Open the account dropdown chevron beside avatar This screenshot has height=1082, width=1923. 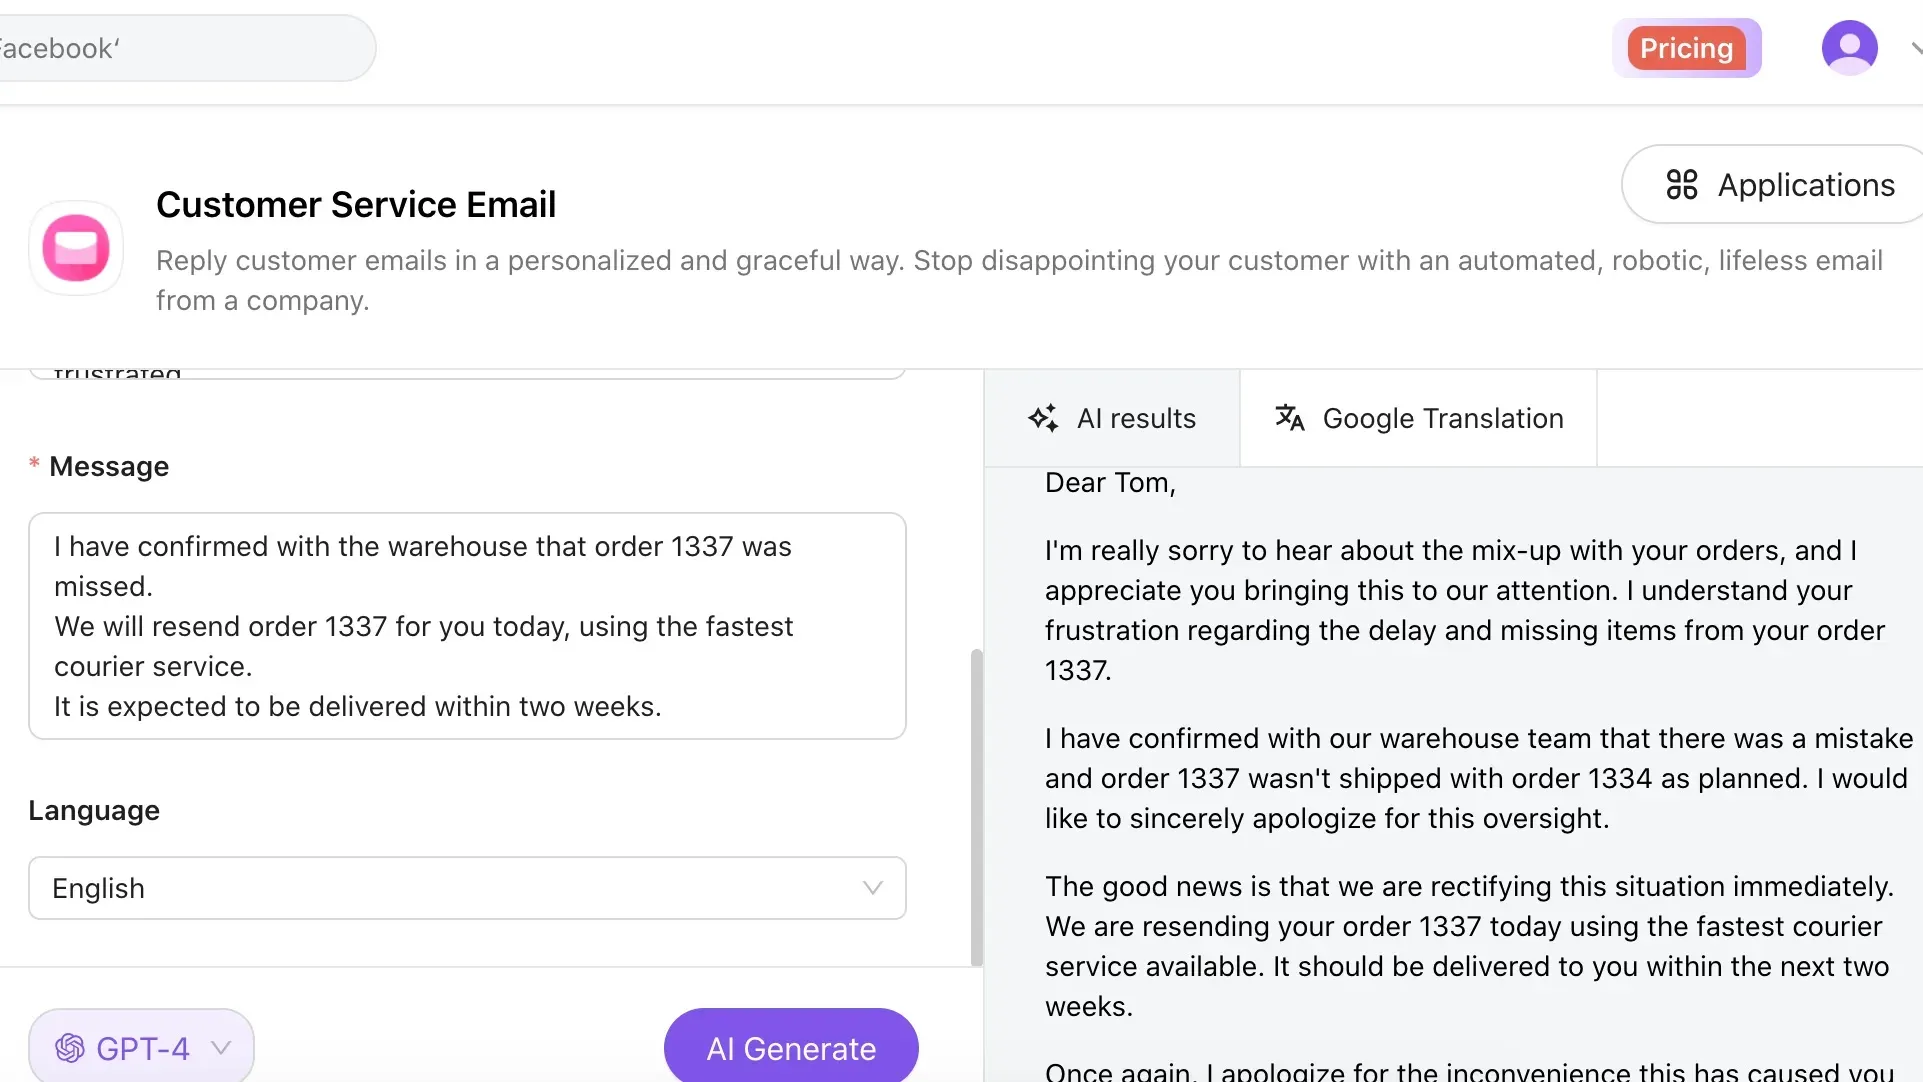(1915, 47)
